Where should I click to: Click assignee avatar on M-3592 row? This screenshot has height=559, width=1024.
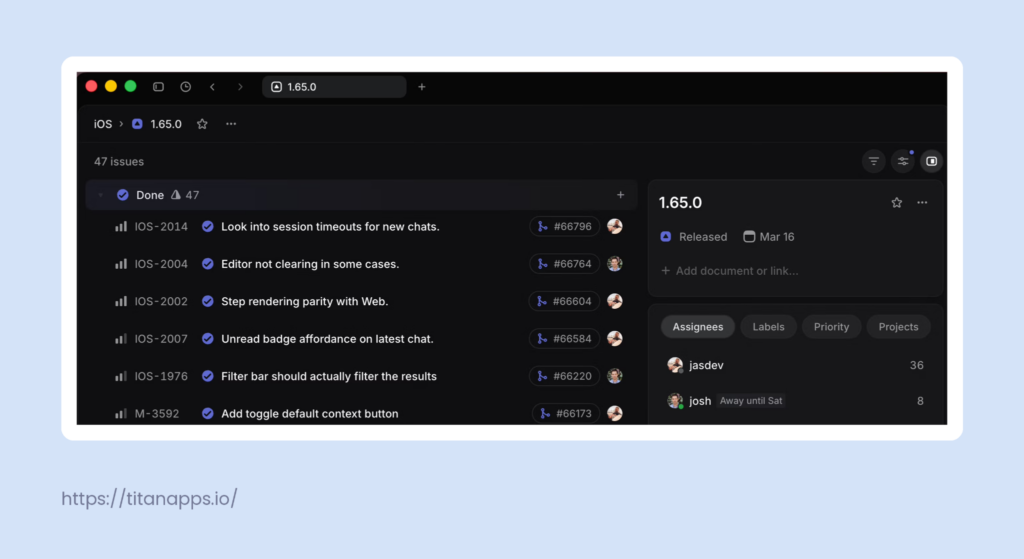615,413
